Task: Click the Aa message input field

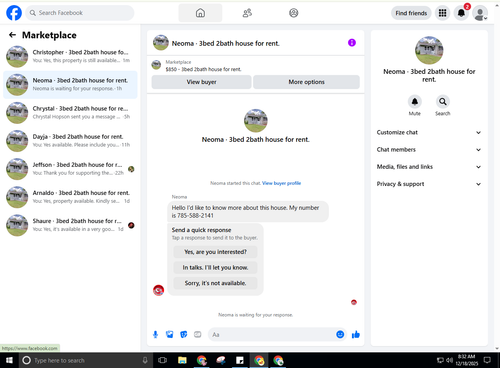Action: point(272,334)
